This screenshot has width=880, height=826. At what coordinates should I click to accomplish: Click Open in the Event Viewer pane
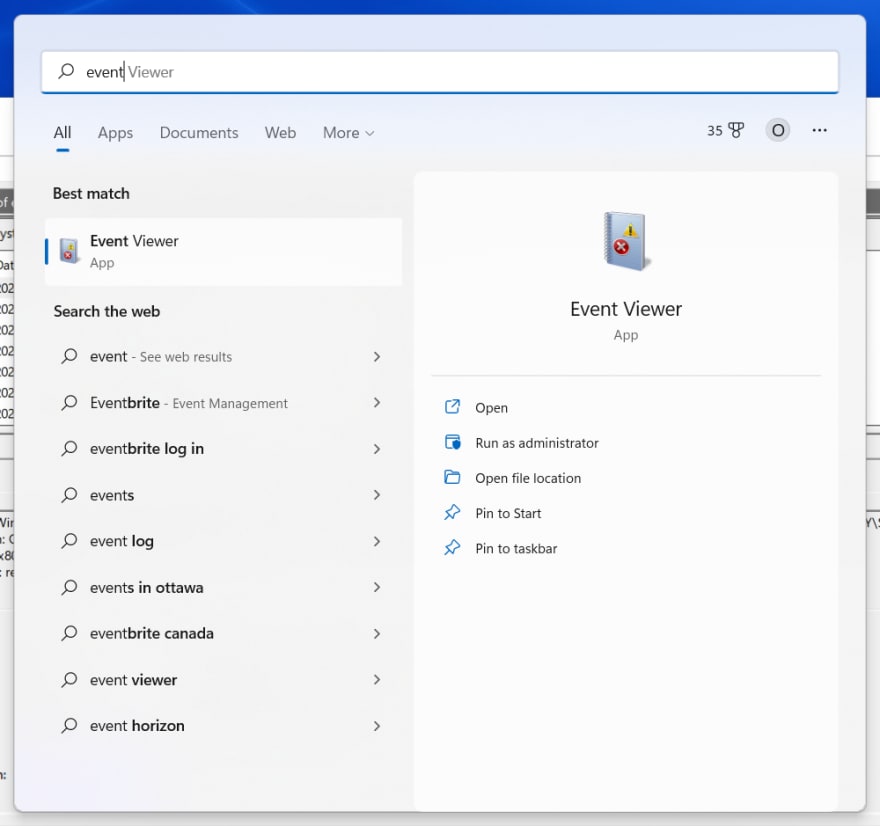click(x=491, y=408)
